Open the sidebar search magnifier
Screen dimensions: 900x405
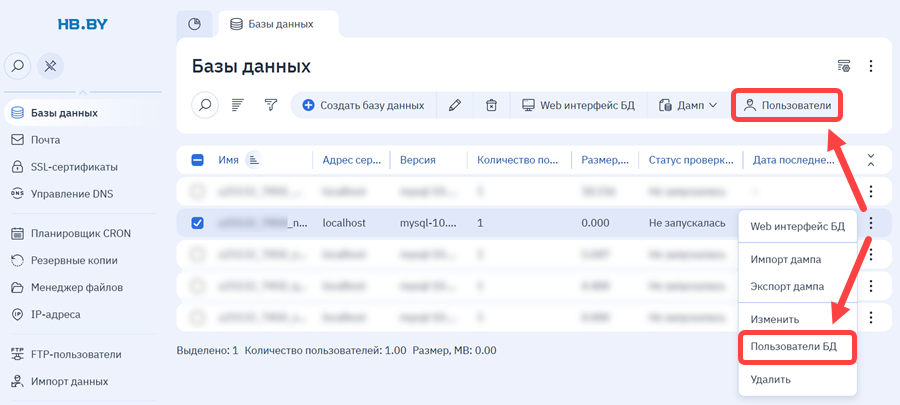(18, 67)
